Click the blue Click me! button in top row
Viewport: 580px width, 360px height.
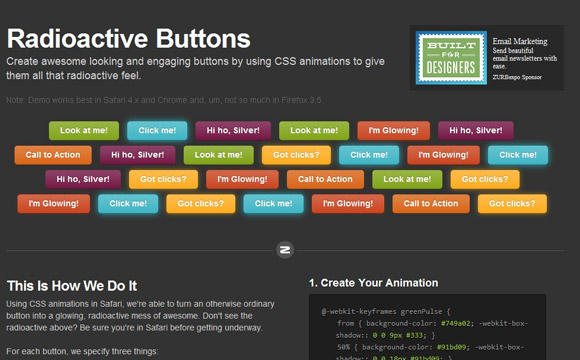(157, 131)
